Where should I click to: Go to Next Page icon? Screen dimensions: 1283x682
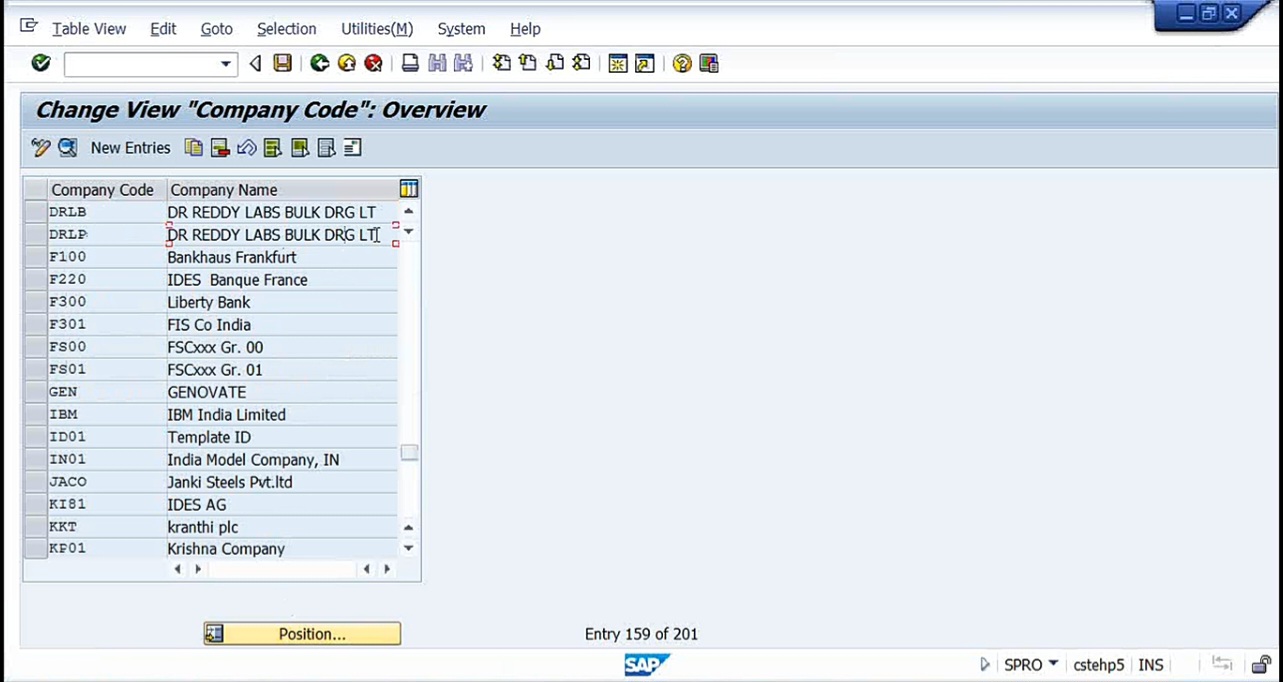click(554, 63)
